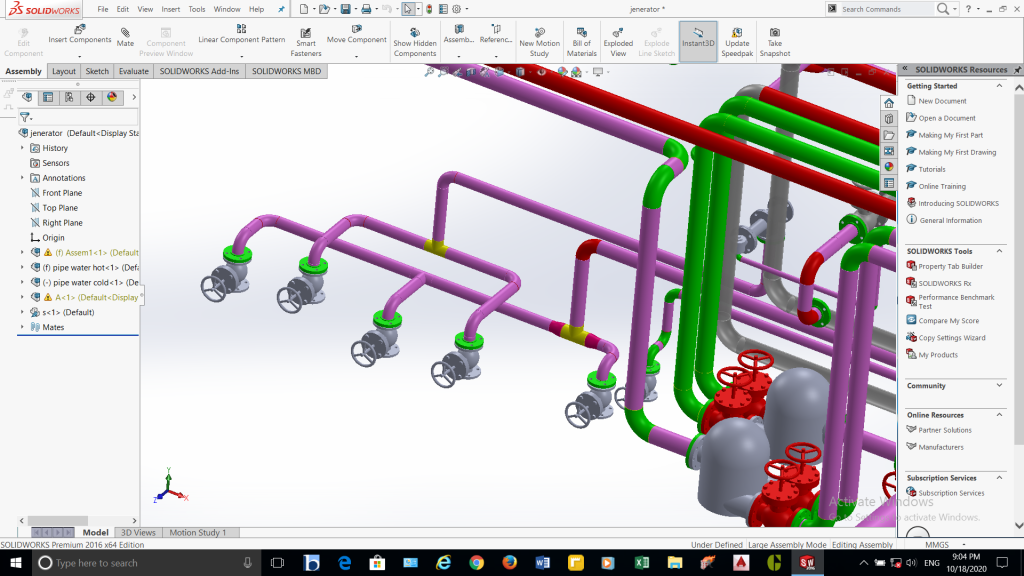The width and height of the screenshot is (1024, 576).
Task: Click the Online Training link
Action: [941, 186]
